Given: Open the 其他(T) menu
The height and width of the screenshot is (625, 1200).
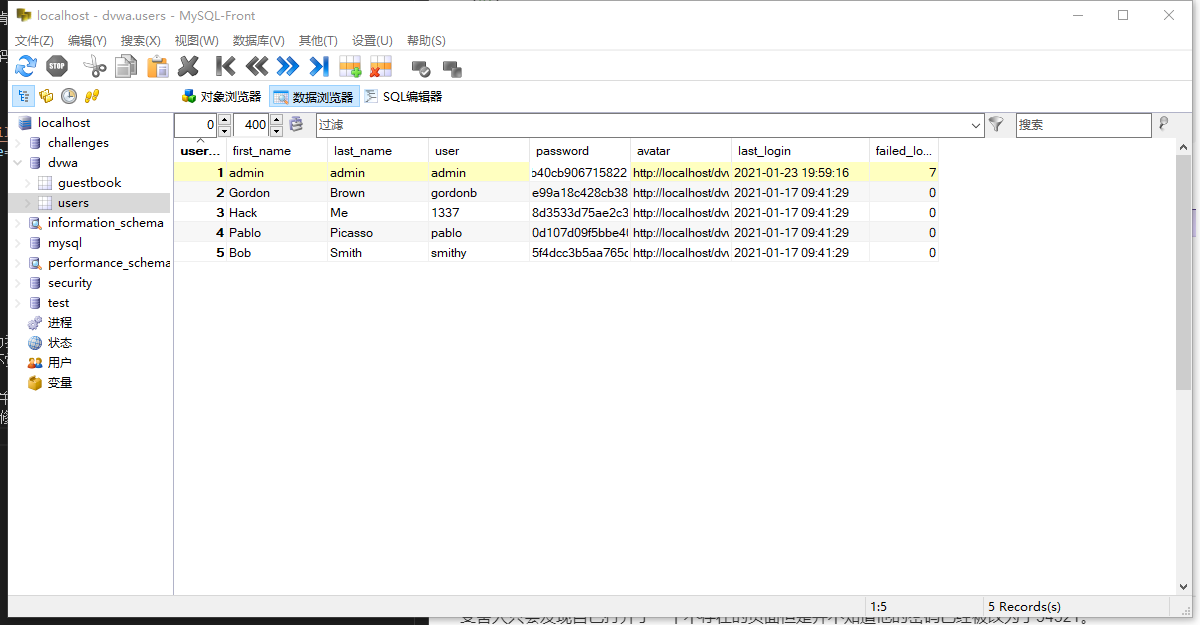Looking at the screenshot, I should (x=318, y=41).
